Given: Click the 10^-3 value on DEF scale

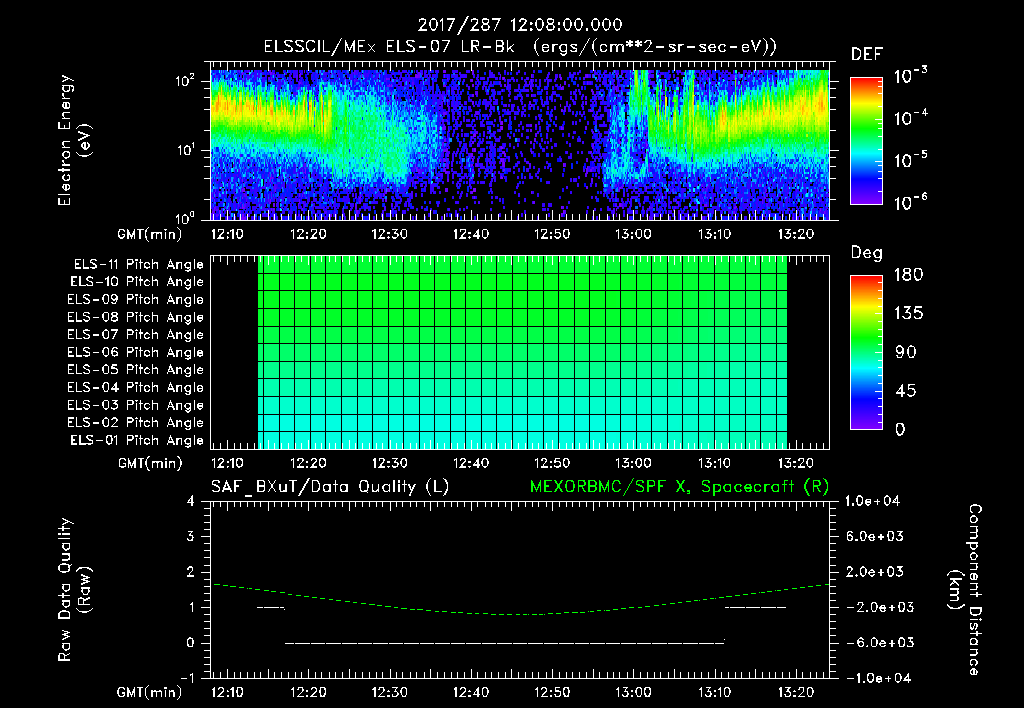Looking at the screenshot, I should [x=910, y=76].
